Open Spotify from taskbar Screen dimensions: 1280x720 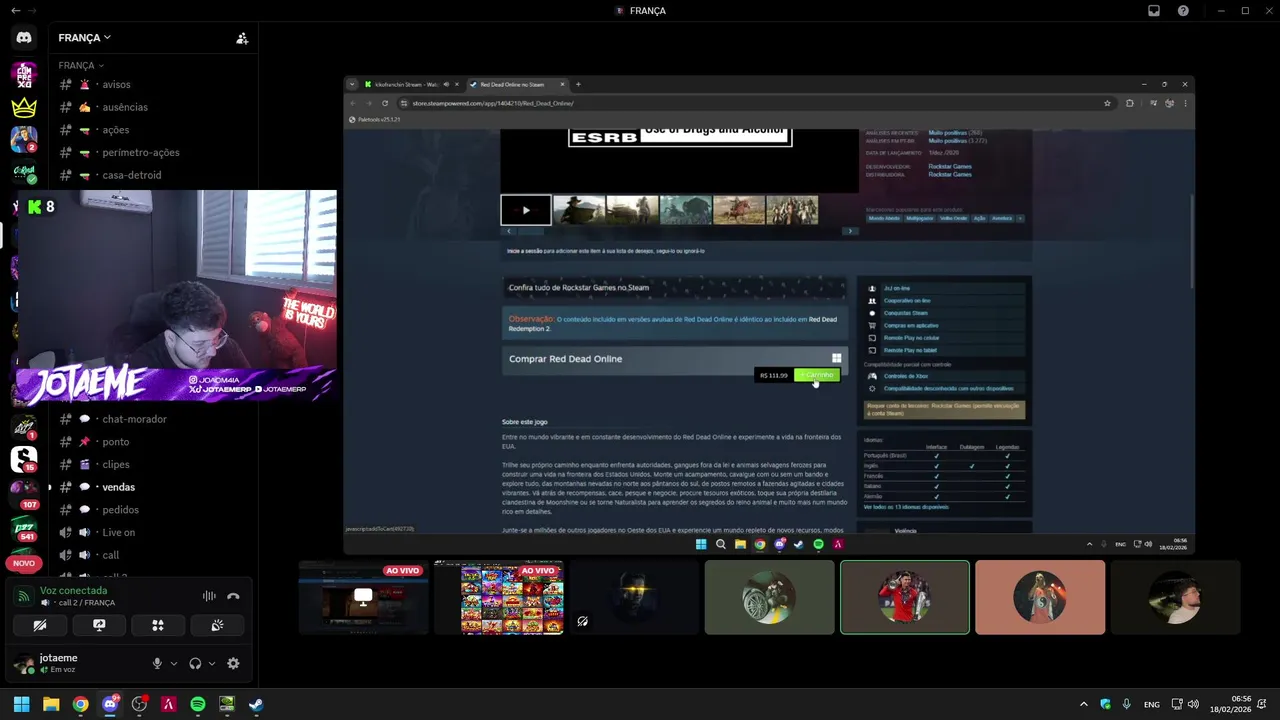click(x=198, y=704)
